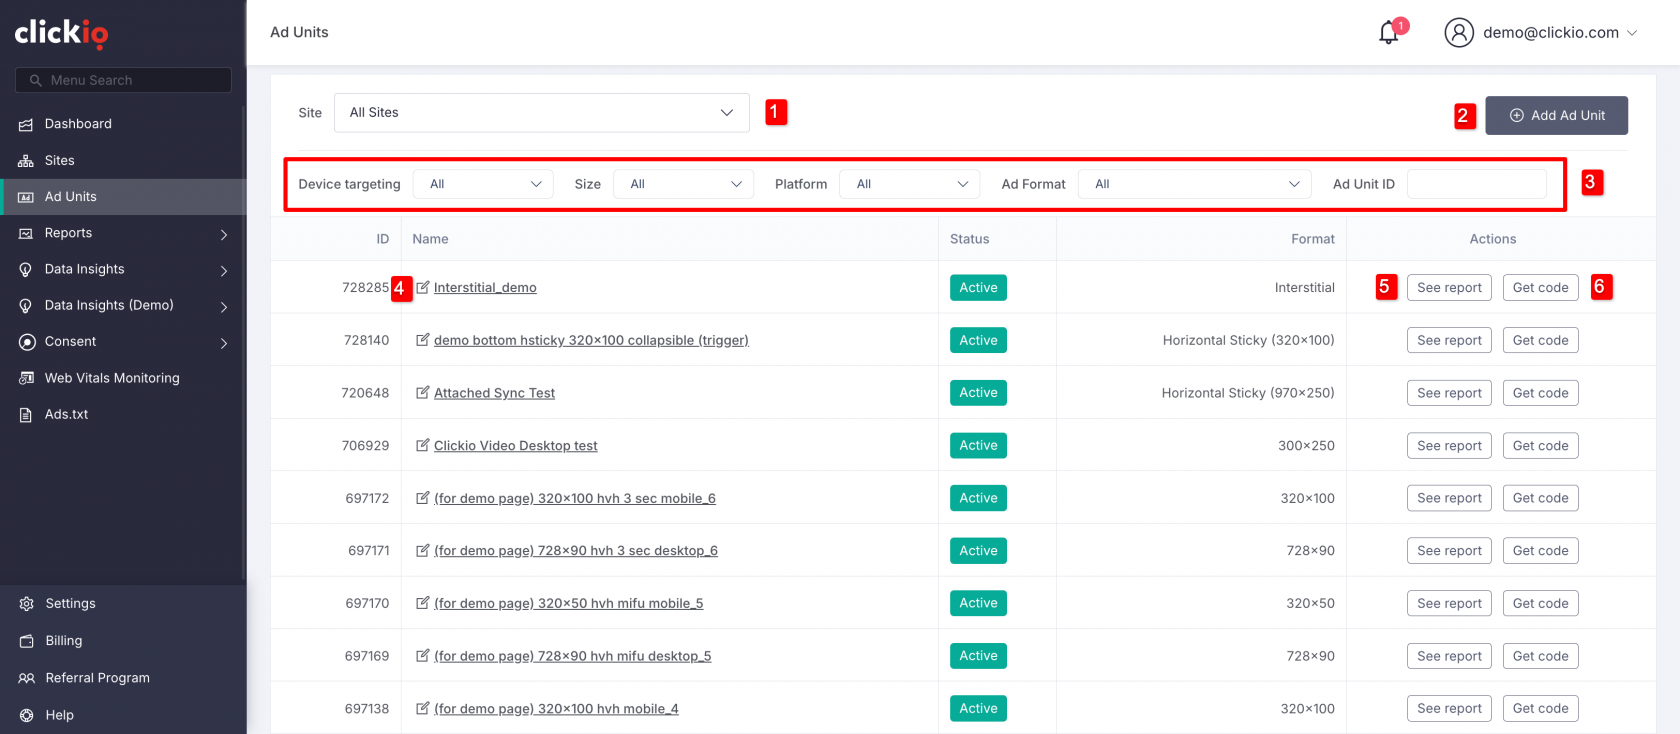1680x734 pixels.
Task: Focus the Ad Unit ID input field
Action: (1476, 184)
